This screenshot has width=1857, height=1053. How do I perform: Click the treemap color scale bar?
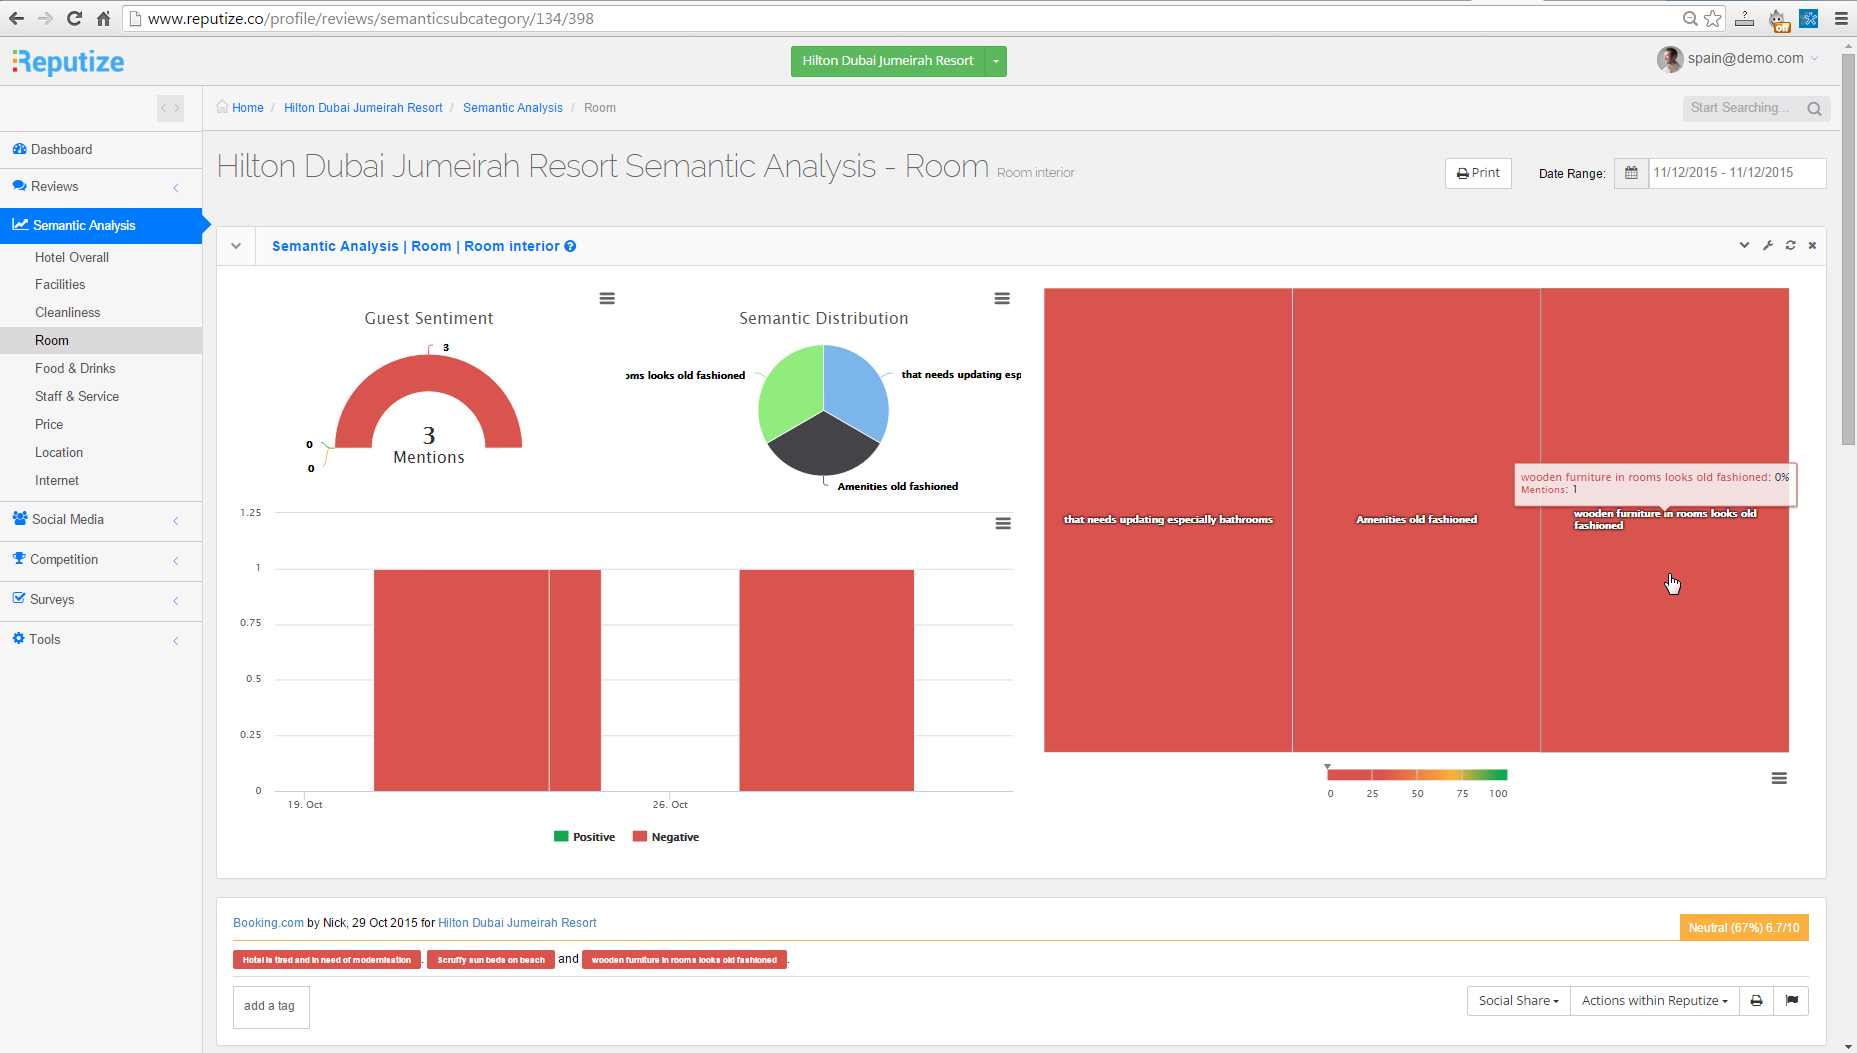[1416, 775]
